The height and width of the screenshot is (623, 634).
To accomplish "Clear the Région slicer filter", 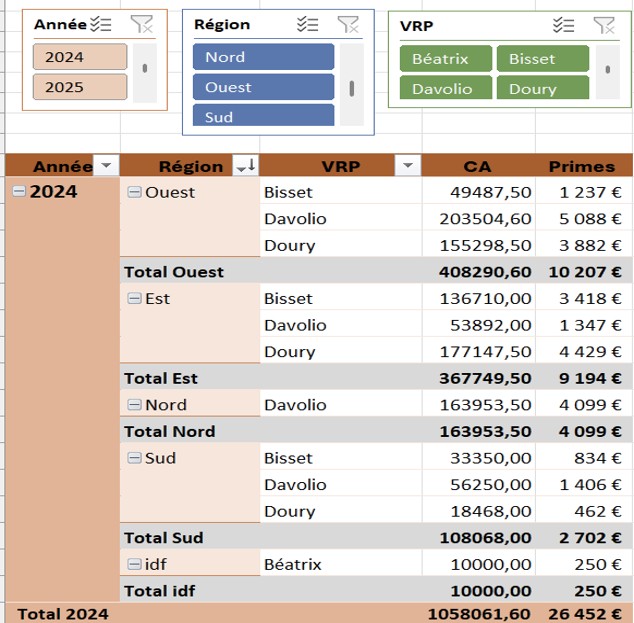I will click(x=348, y=25).
